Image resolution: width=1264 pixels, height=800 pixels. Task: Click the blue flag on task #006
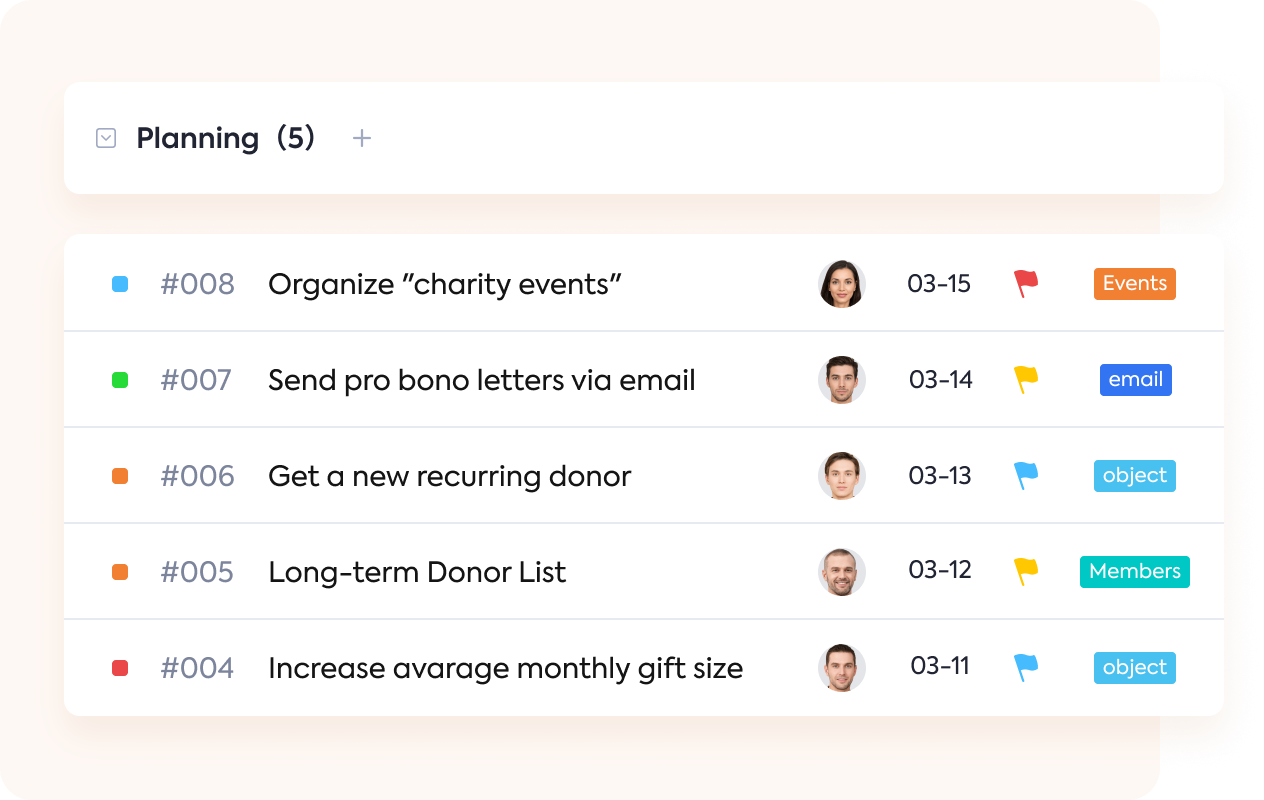(1026, 476)
